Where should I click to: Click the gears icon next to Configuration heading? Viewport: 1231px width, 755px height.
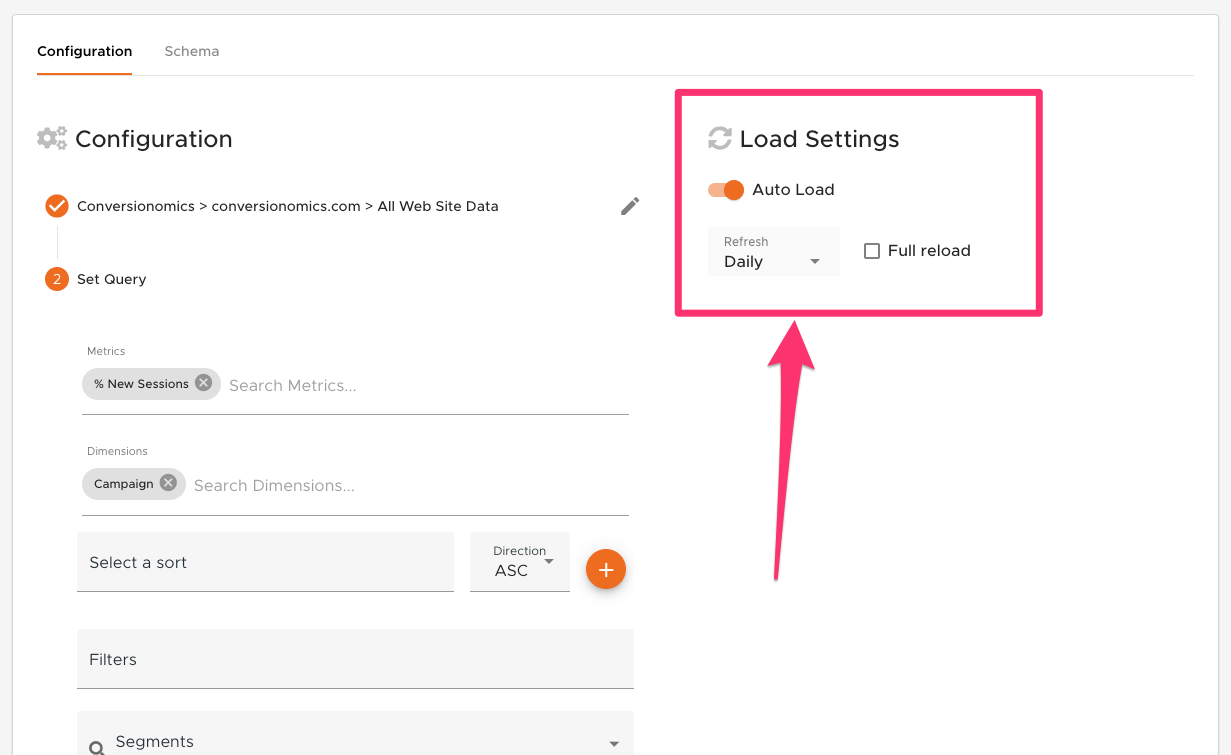(x=52, y=139)
